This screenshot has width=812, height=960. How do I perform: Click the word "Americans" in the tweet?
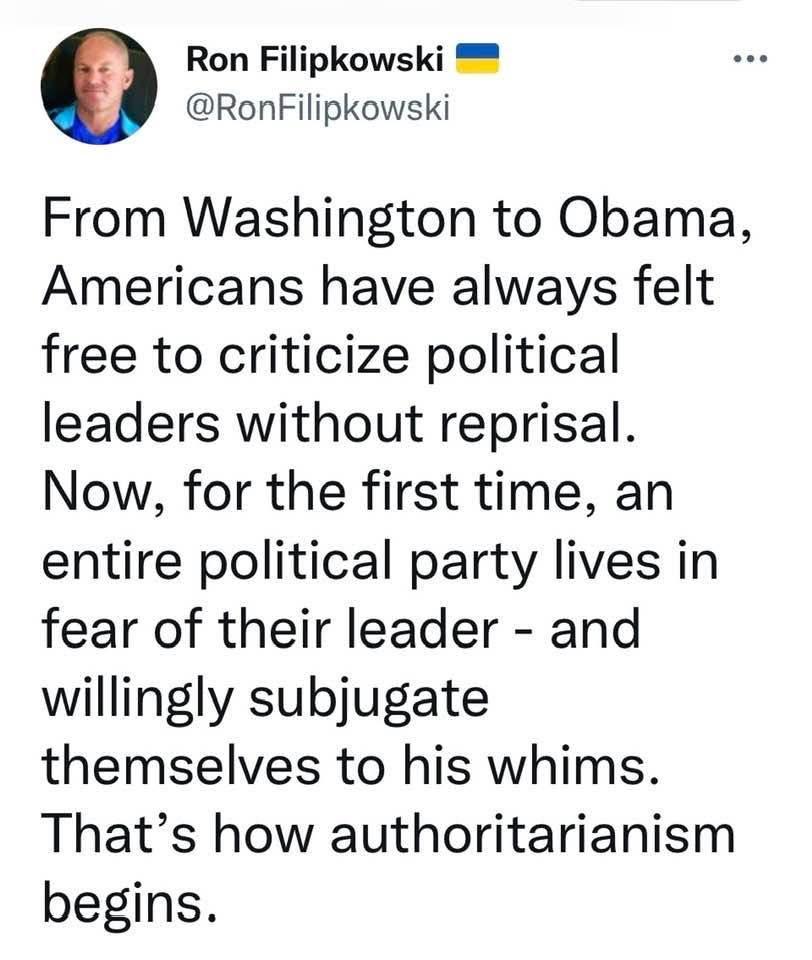(x=172, y=287)
